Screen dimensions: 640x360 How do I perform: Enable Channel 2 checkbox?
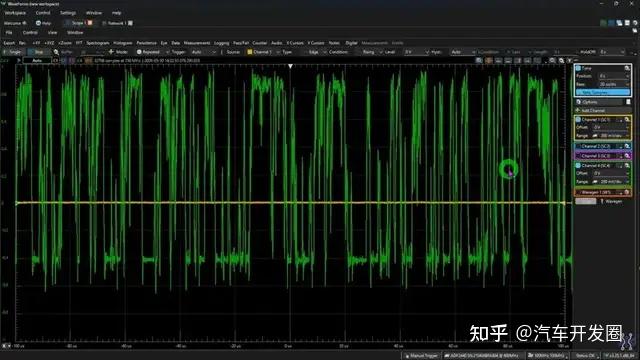tap(578, 146)
